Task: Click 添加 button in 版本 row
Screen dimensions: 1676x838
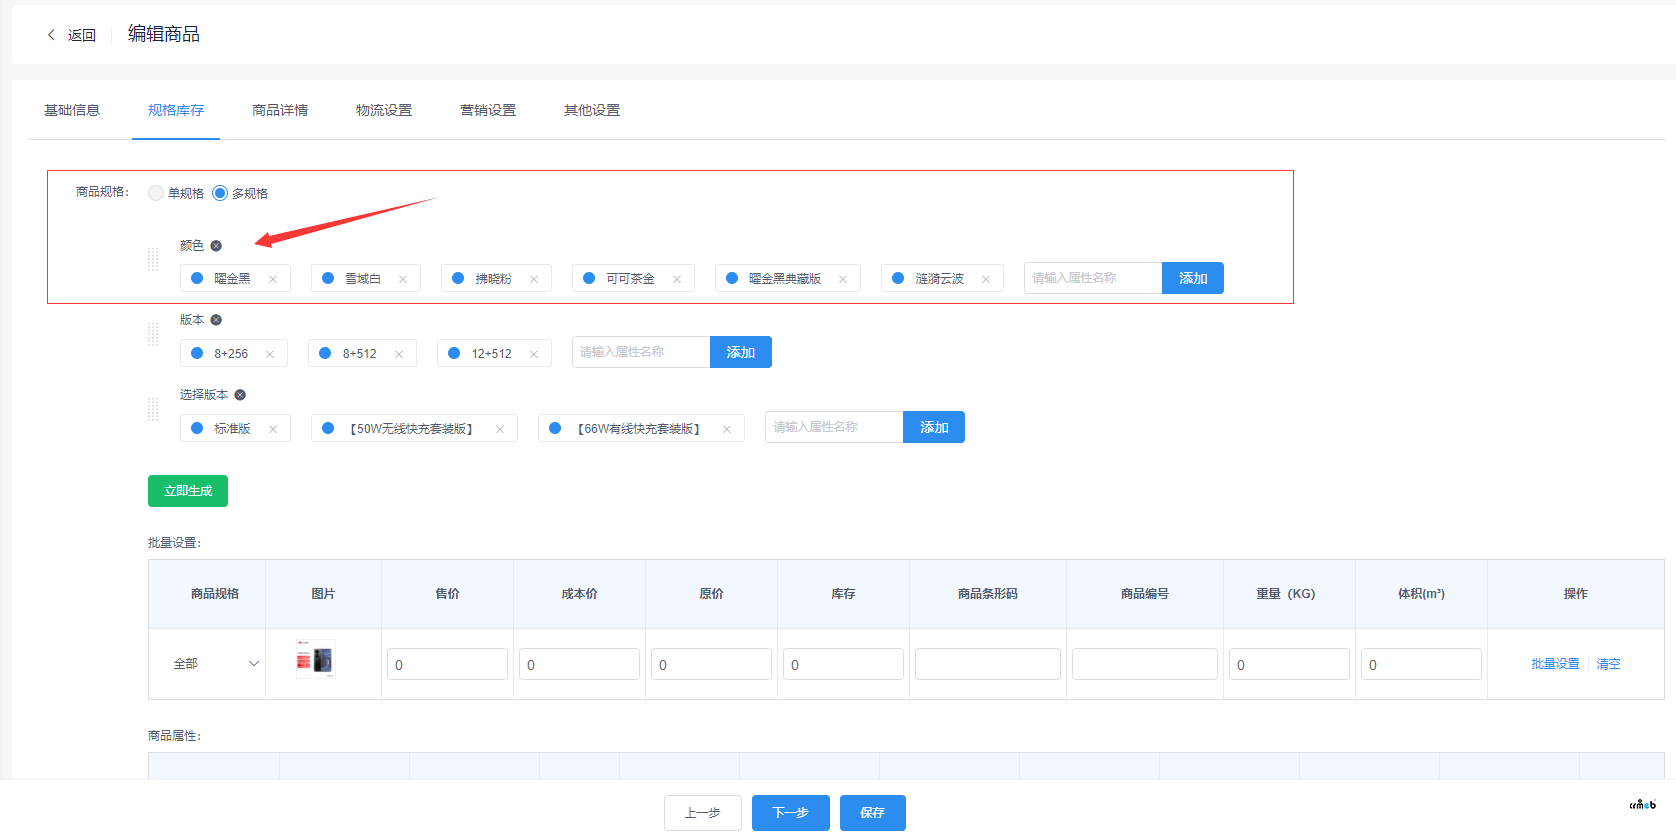Action: [x=741, y=352]
